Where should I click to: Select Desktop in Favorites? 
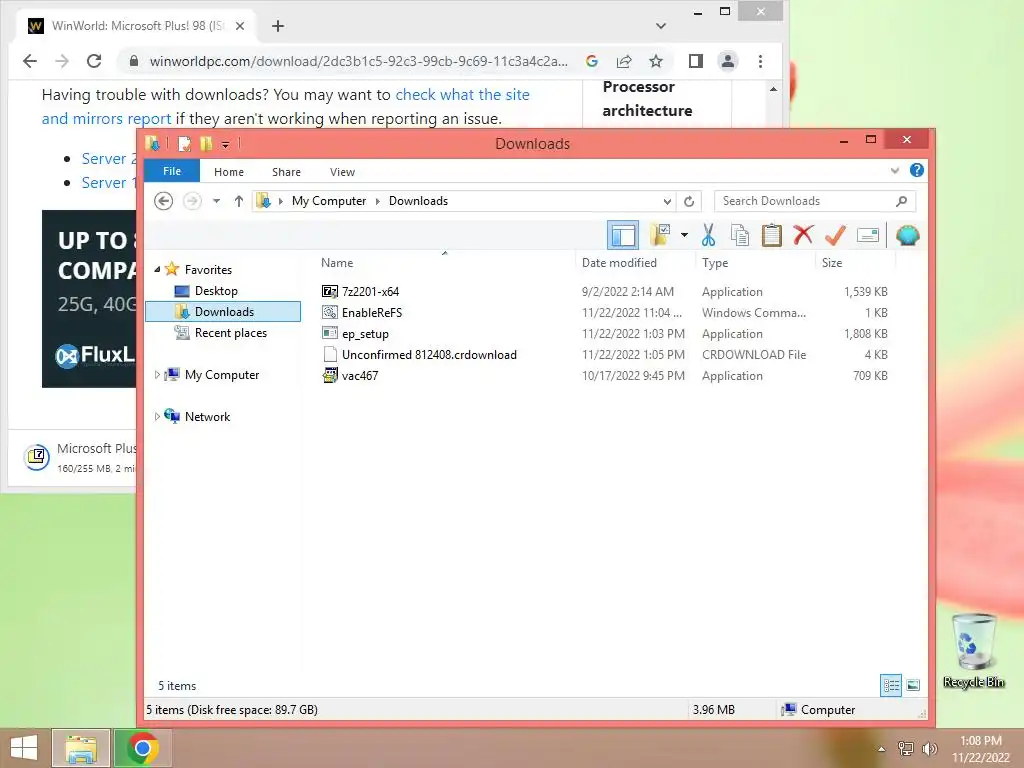point(216,291)
